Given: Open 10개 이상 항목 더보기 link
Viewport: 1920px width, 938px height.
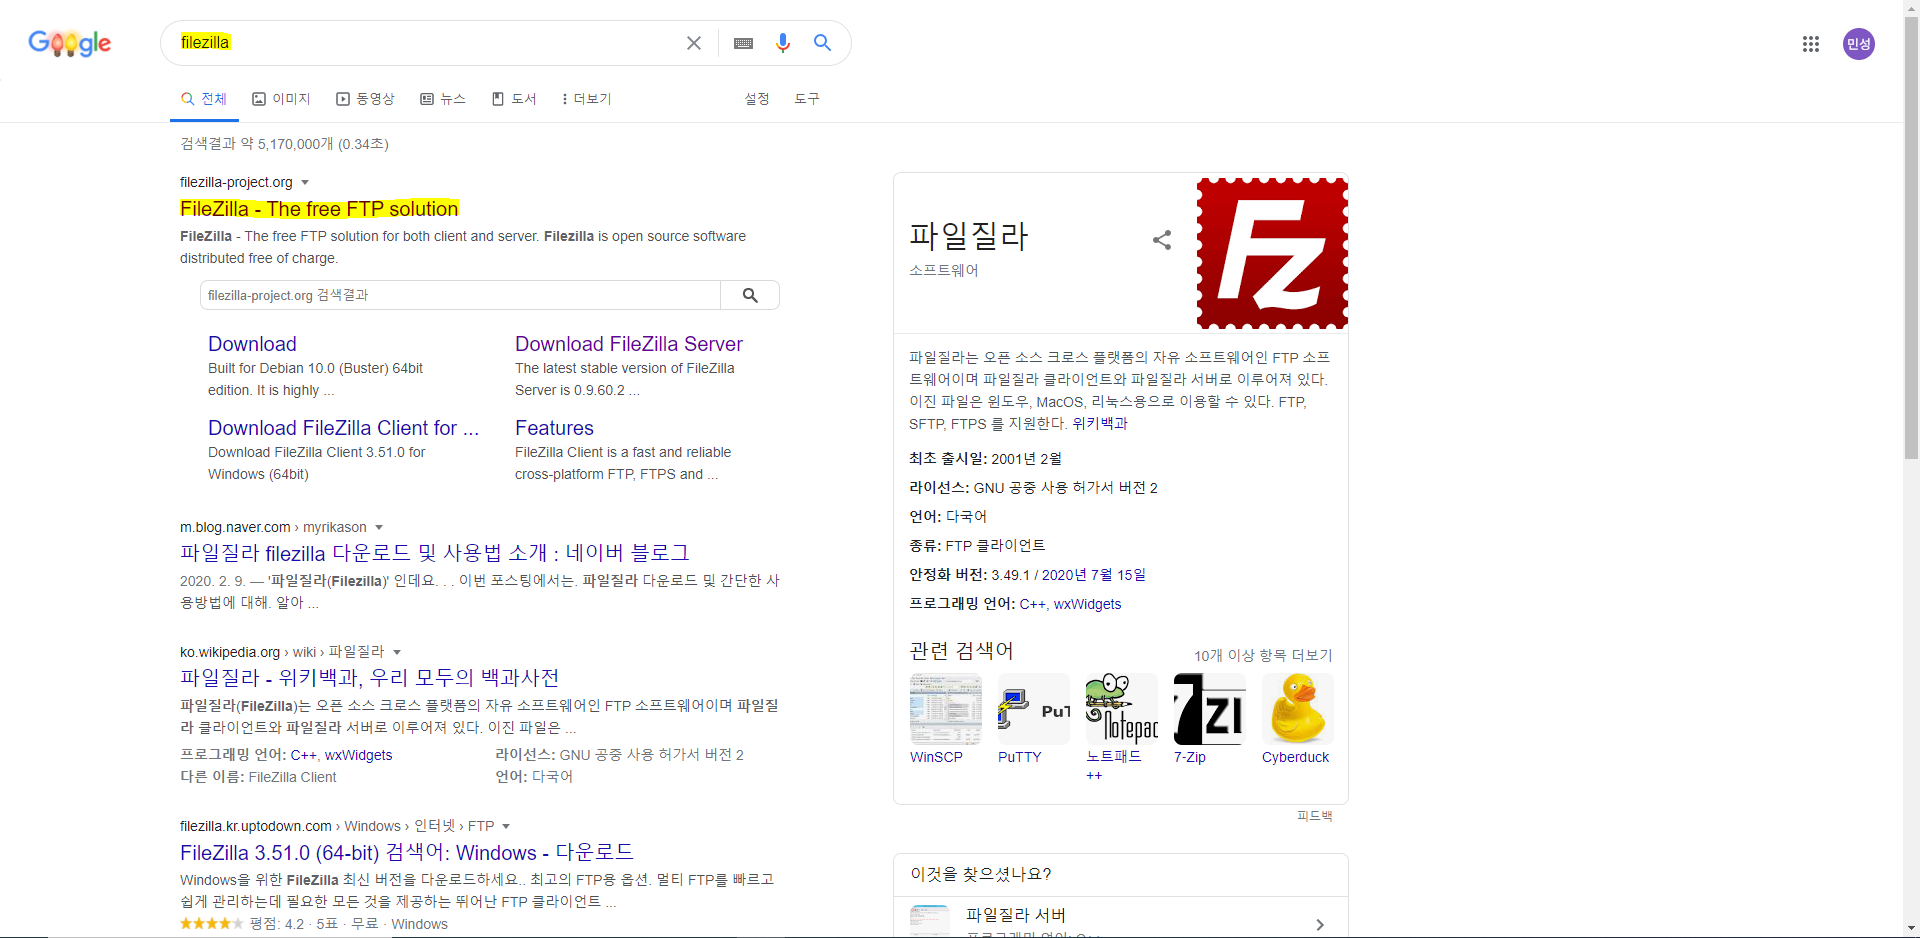Looking at the screenshot, I should point(1263,655).
